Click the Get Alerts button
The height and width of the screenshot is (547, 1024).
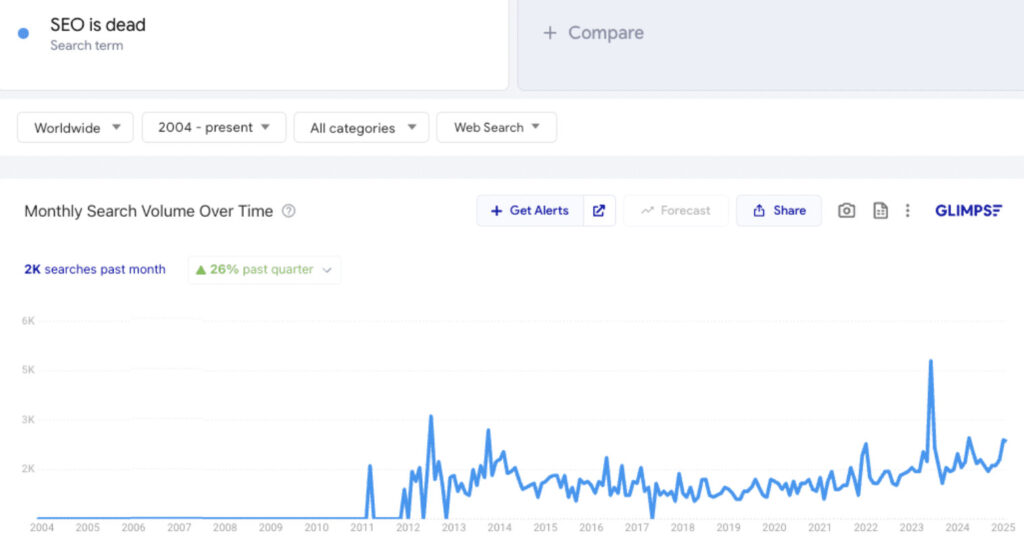point(530,211)
